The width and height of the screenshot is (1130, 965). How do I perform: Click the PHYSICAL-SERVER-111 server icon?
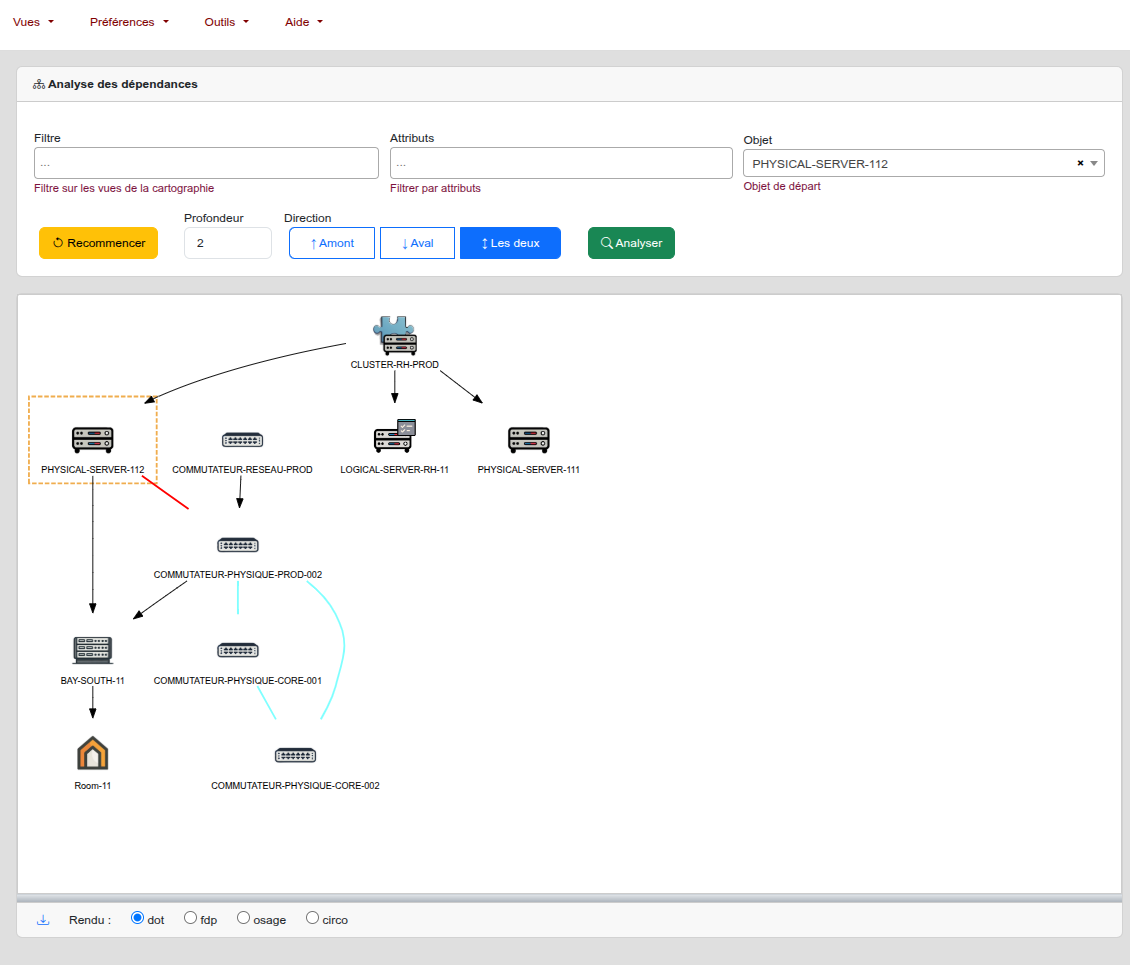click(529, 439)
